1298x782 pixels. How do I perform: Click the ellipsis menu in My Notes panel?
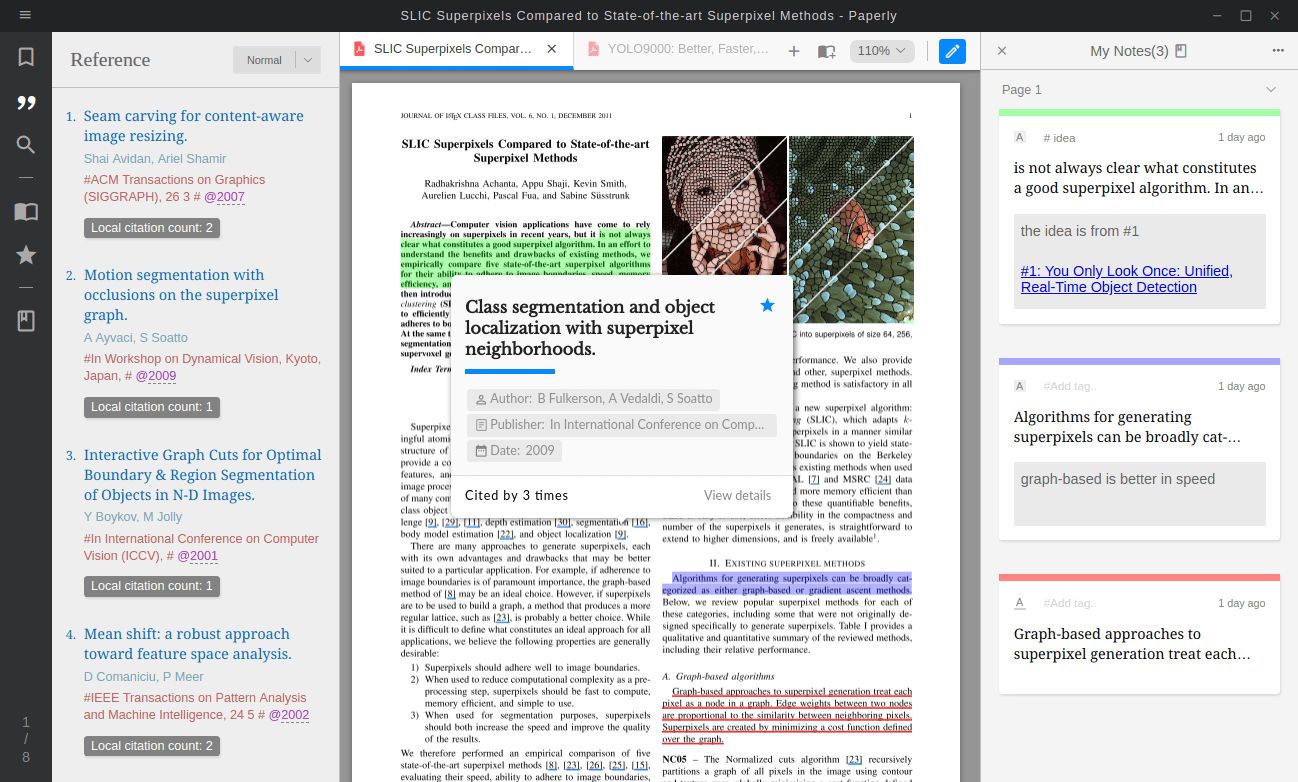[1278, 50]
